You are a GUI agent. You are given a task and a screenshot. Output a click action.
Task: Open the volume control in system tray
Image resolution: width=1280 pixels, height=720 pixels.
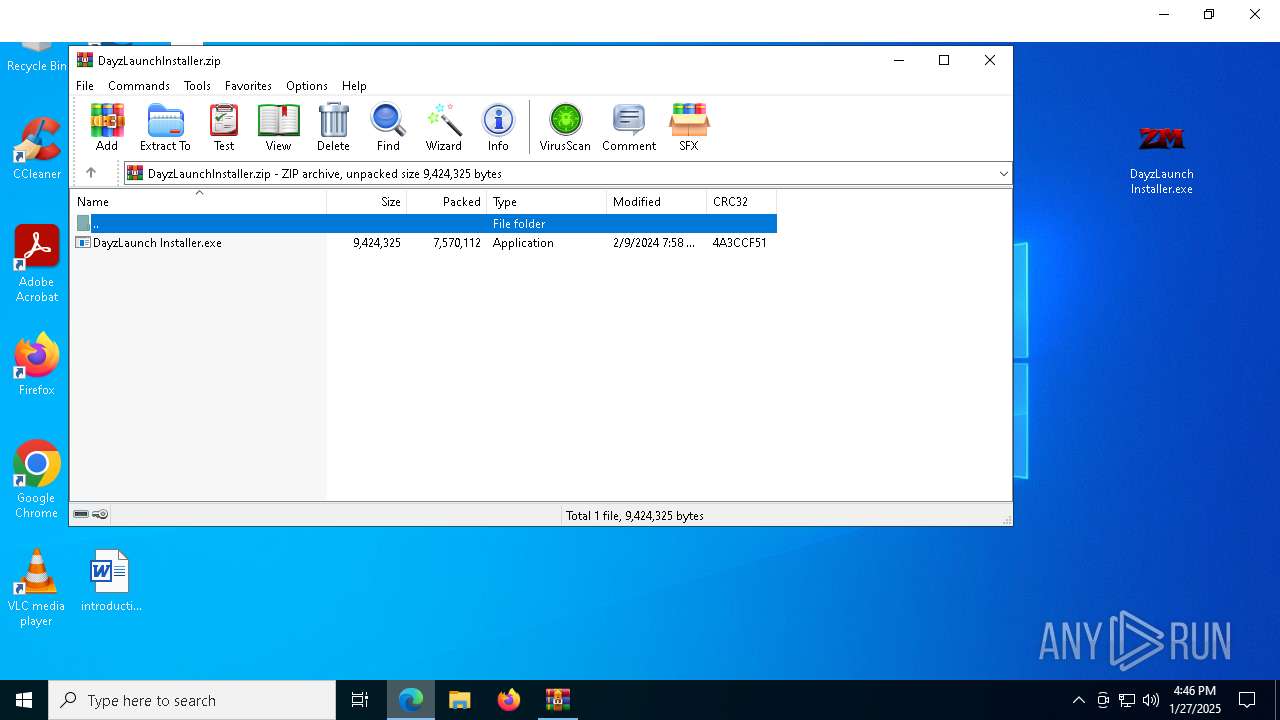tap(1151, 700)
